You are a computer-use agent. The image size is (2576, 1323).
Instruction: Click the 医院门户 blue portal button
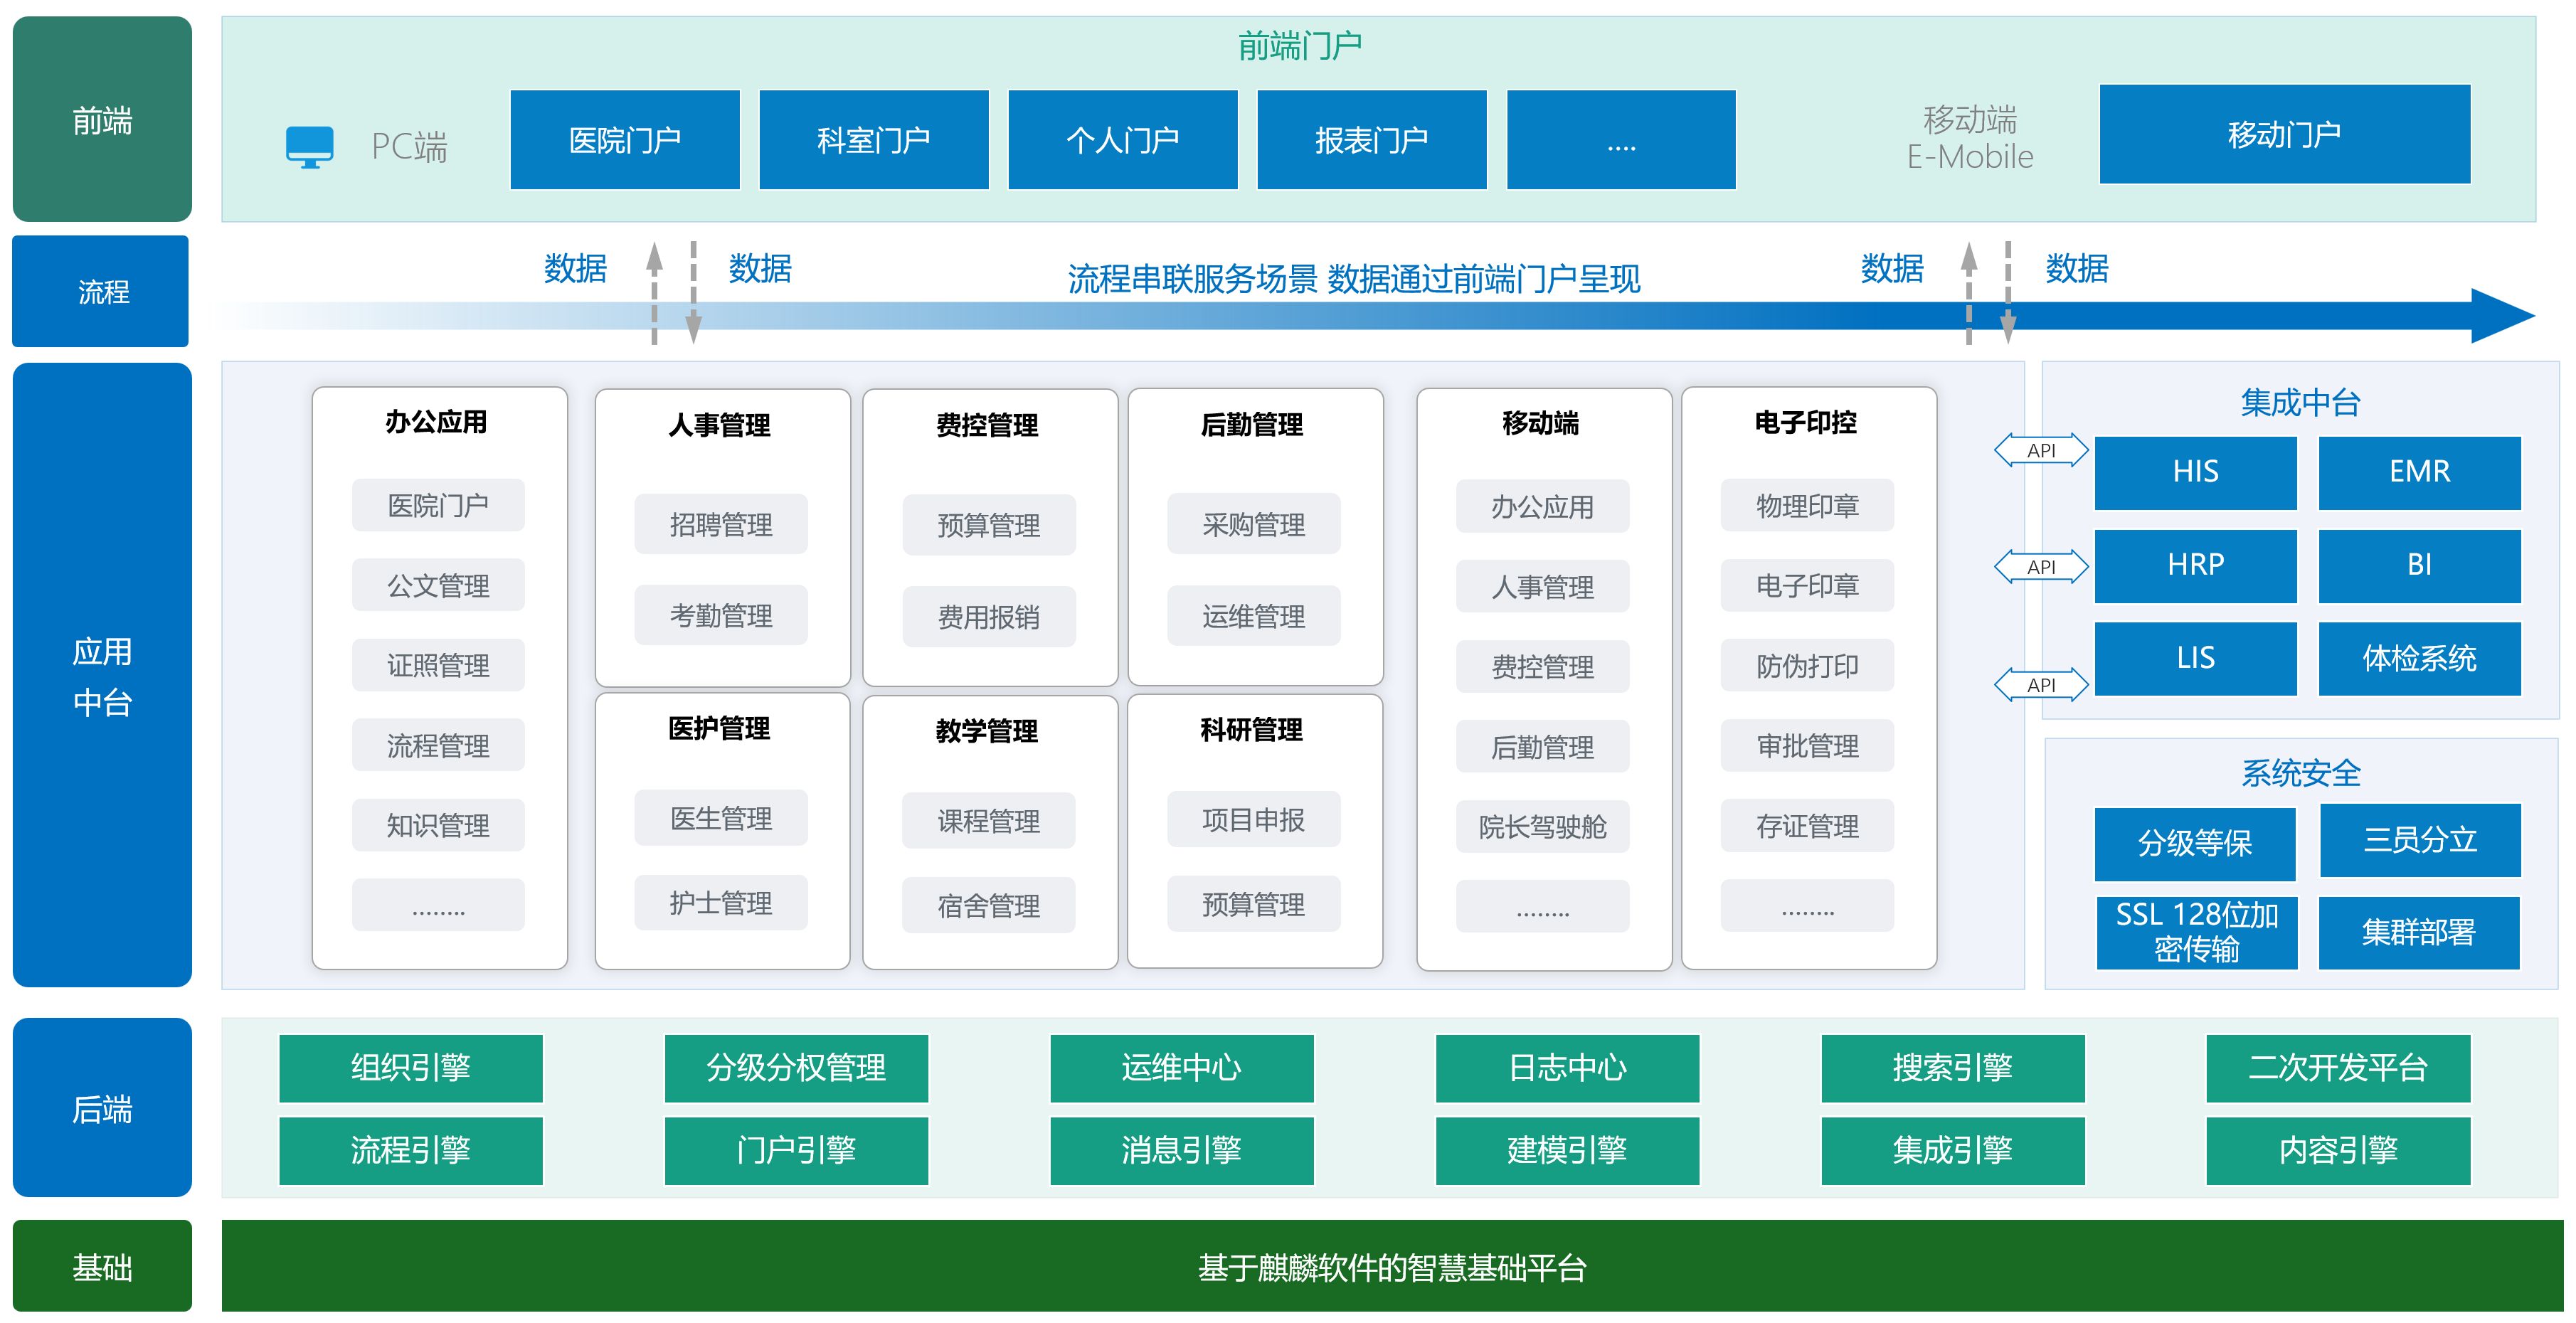click(625, 140)
